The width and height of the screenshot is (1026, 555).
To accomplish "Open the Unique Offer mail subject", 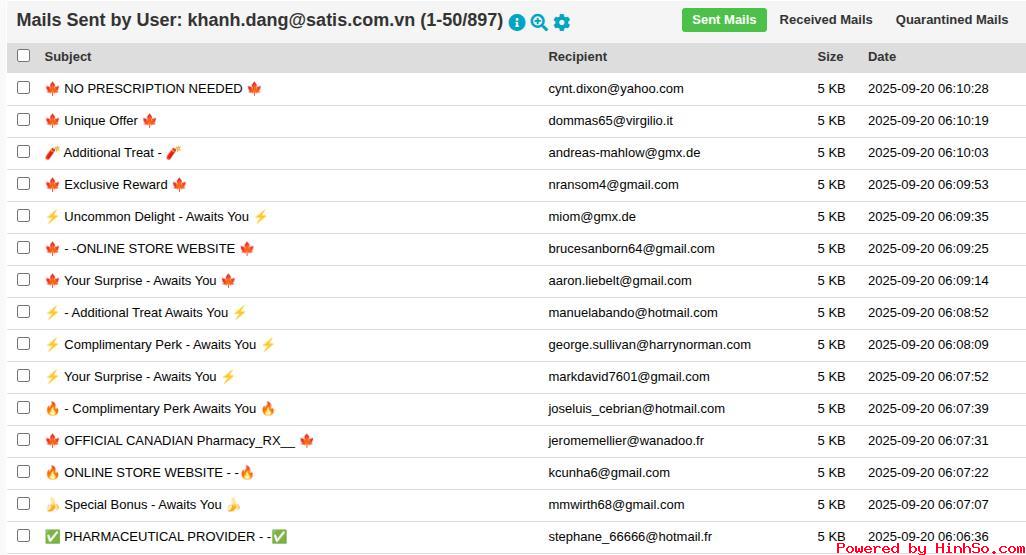I will pos(101,121).
